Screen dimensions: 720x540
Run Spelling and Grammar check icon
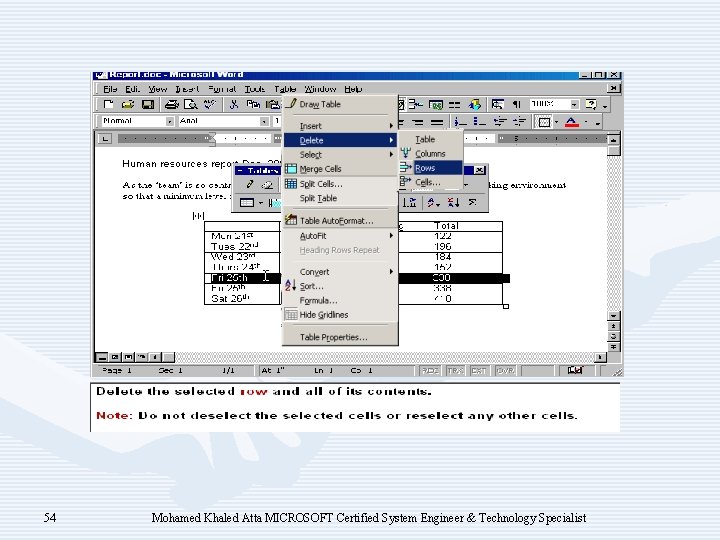(210, 105)
